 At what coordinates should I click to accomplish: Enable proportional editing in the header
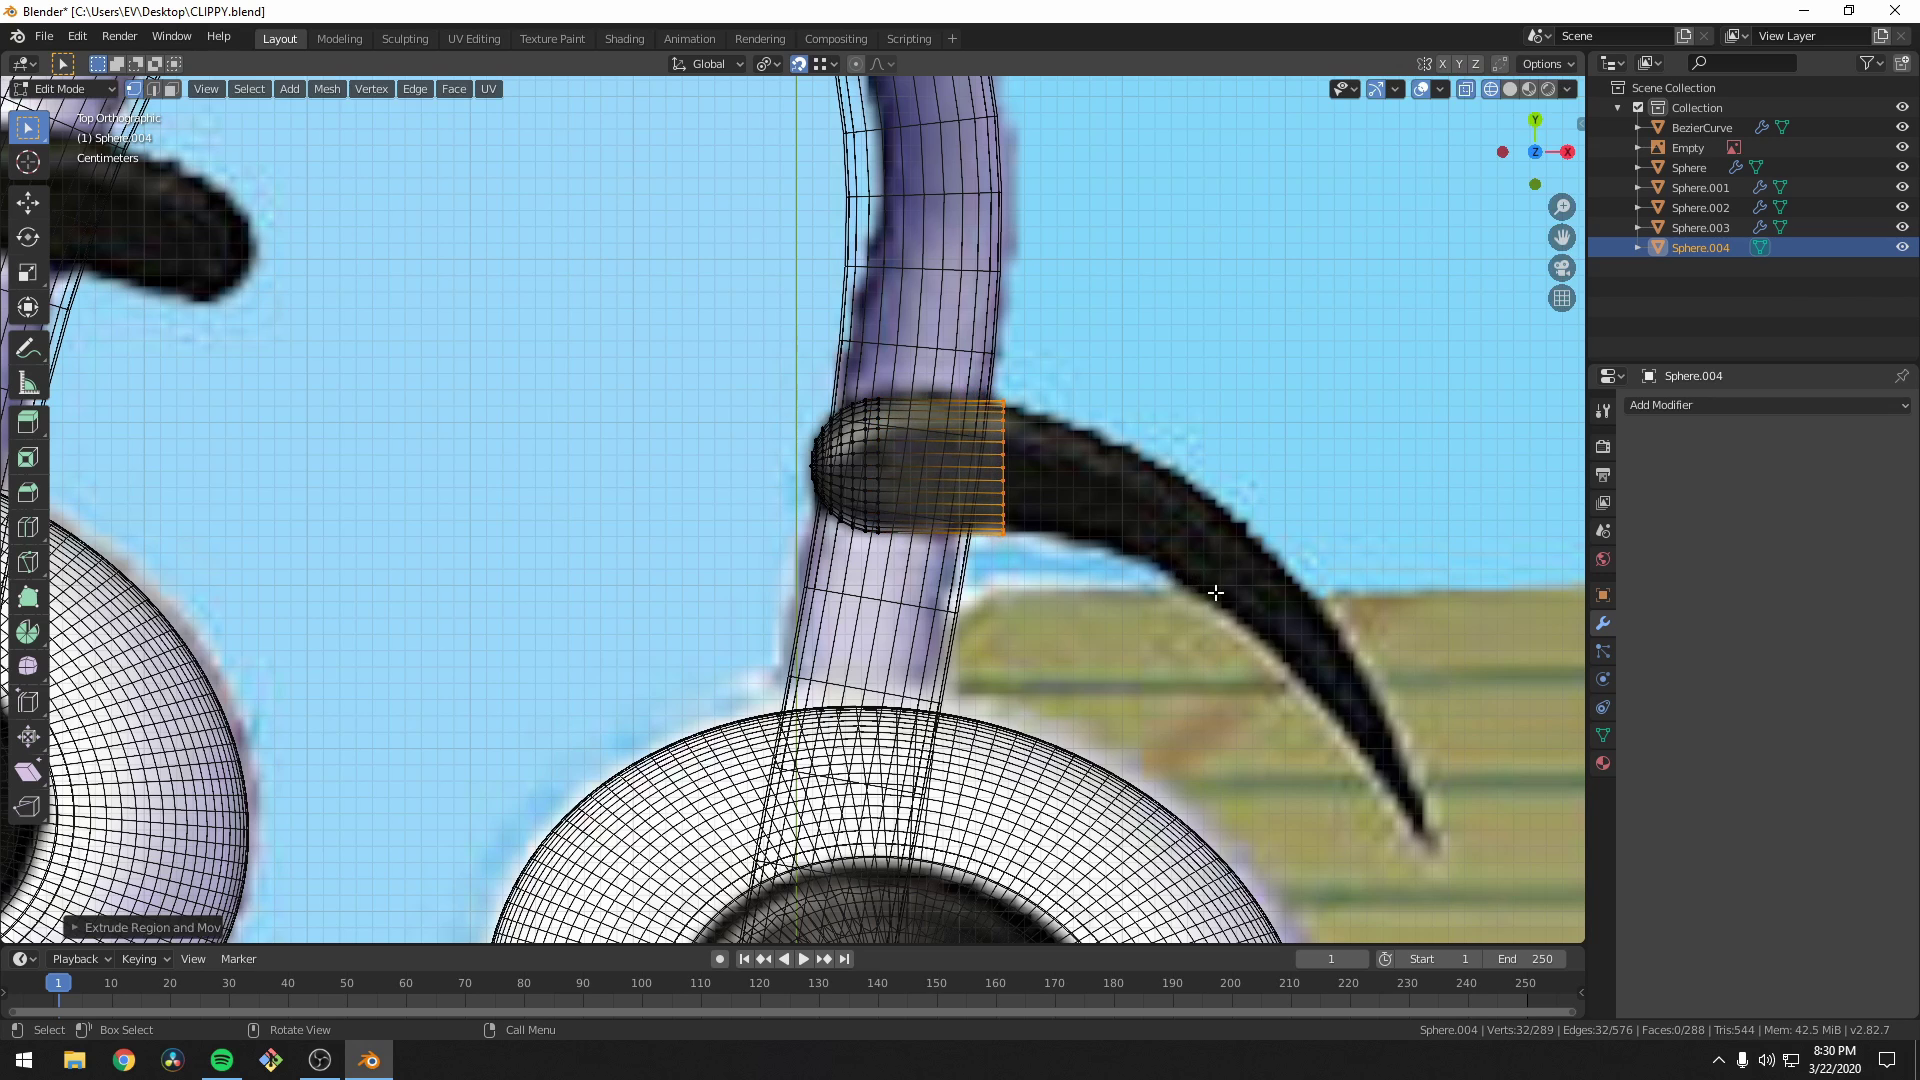pyautogui.click(x=856, y=63)
